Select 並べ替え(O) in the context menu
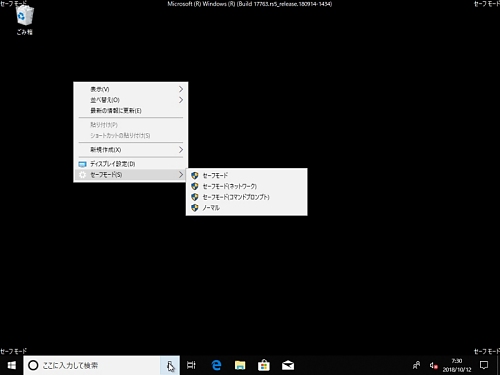Image resolution: width=500 pixels, height=375 pixels. coord(131,100)
